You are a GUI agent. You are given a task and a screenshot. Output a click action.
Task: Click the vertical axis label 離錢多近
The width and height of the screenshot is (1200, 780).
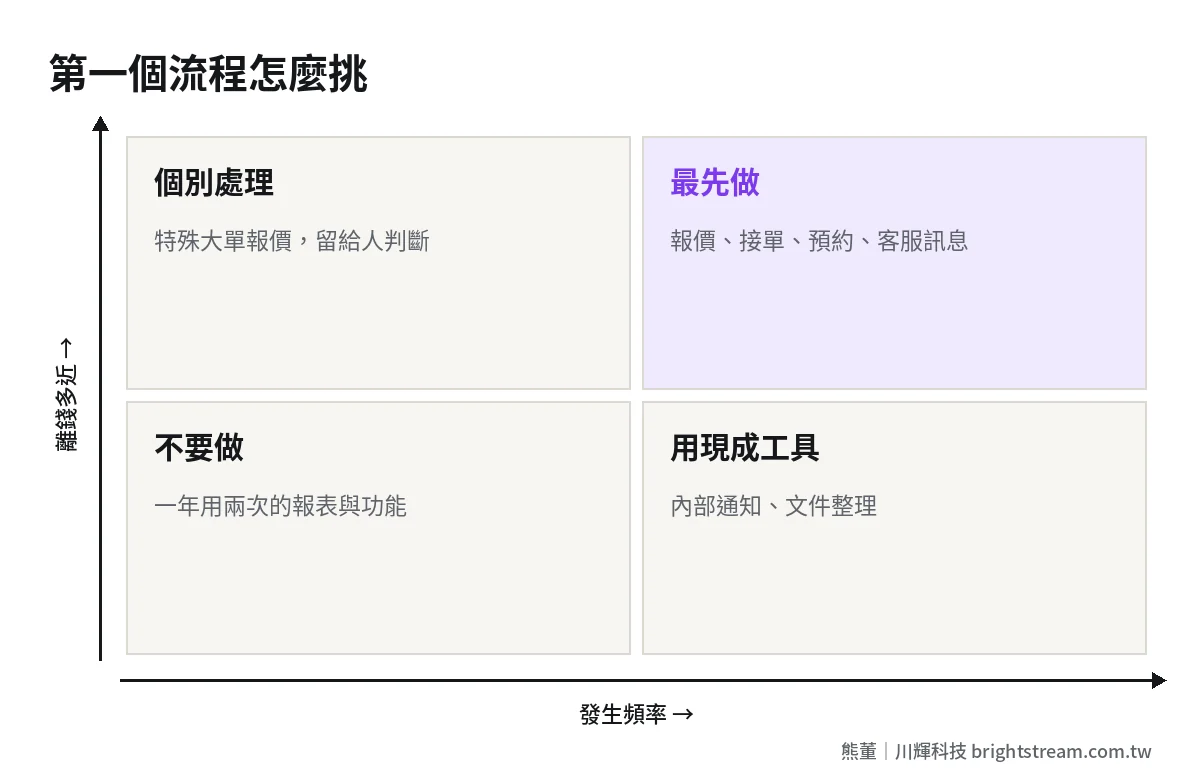click(66, 395)
